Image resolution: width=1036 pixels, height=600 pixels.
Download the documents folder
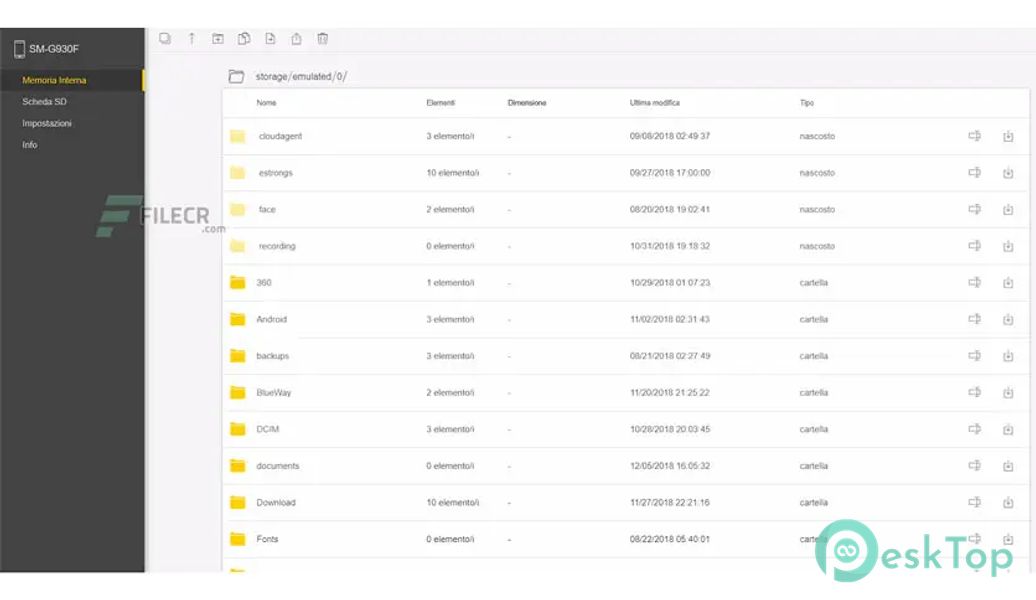pyautogui.click(x=1008, y=467)
